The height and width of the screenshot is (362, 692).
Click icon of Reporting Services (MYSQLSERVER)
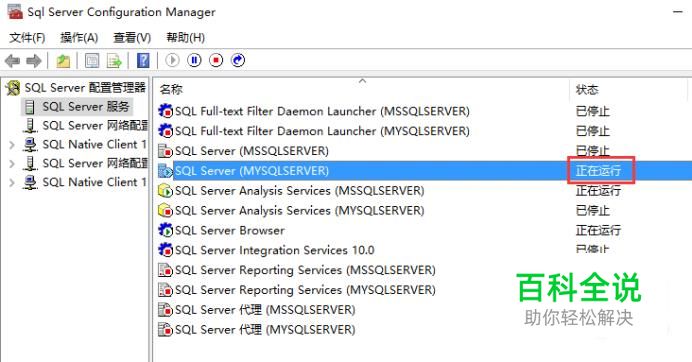coord(165,290)
